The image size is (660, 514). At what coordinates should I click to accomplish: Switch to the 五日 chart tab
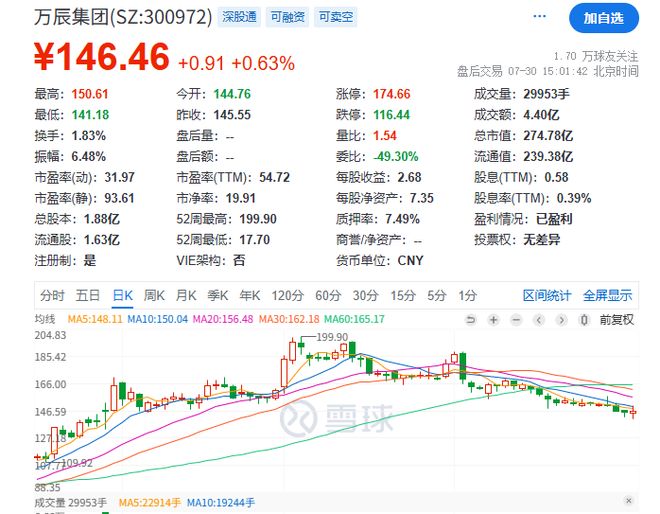tap(88, 296)
